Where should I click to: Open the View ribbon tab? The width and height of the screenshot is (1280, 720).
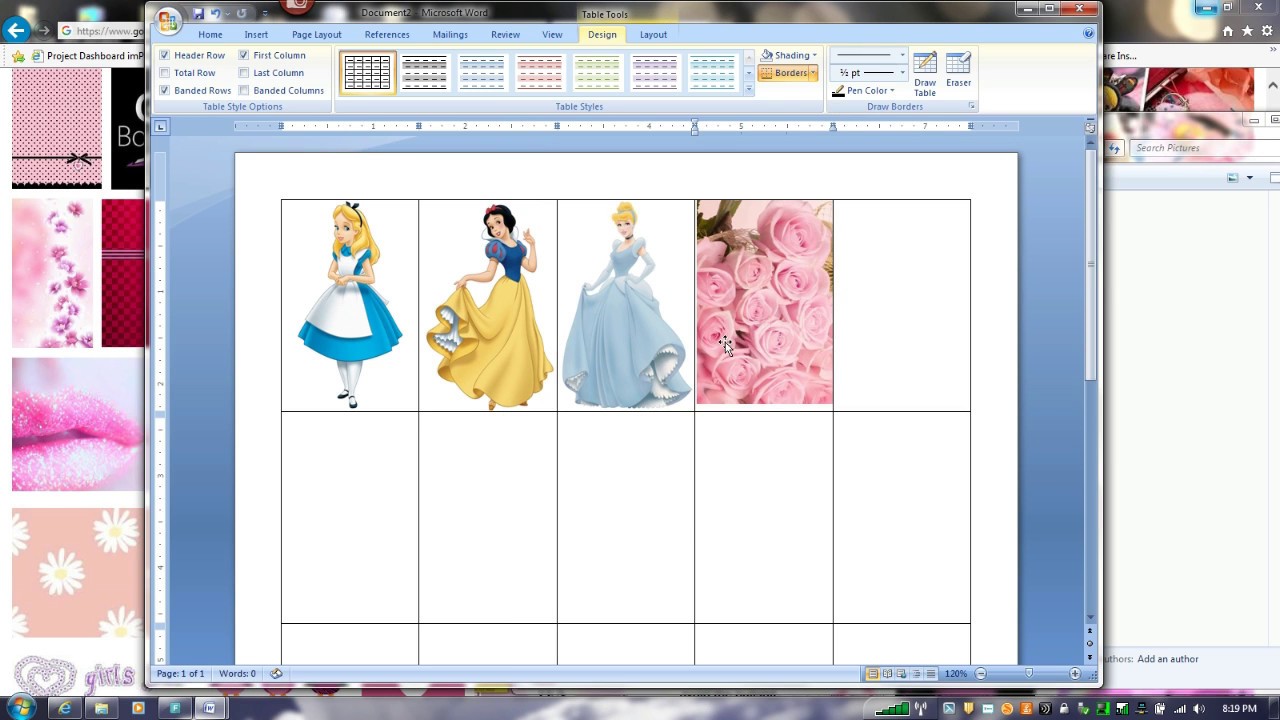(x=552, y=35)
